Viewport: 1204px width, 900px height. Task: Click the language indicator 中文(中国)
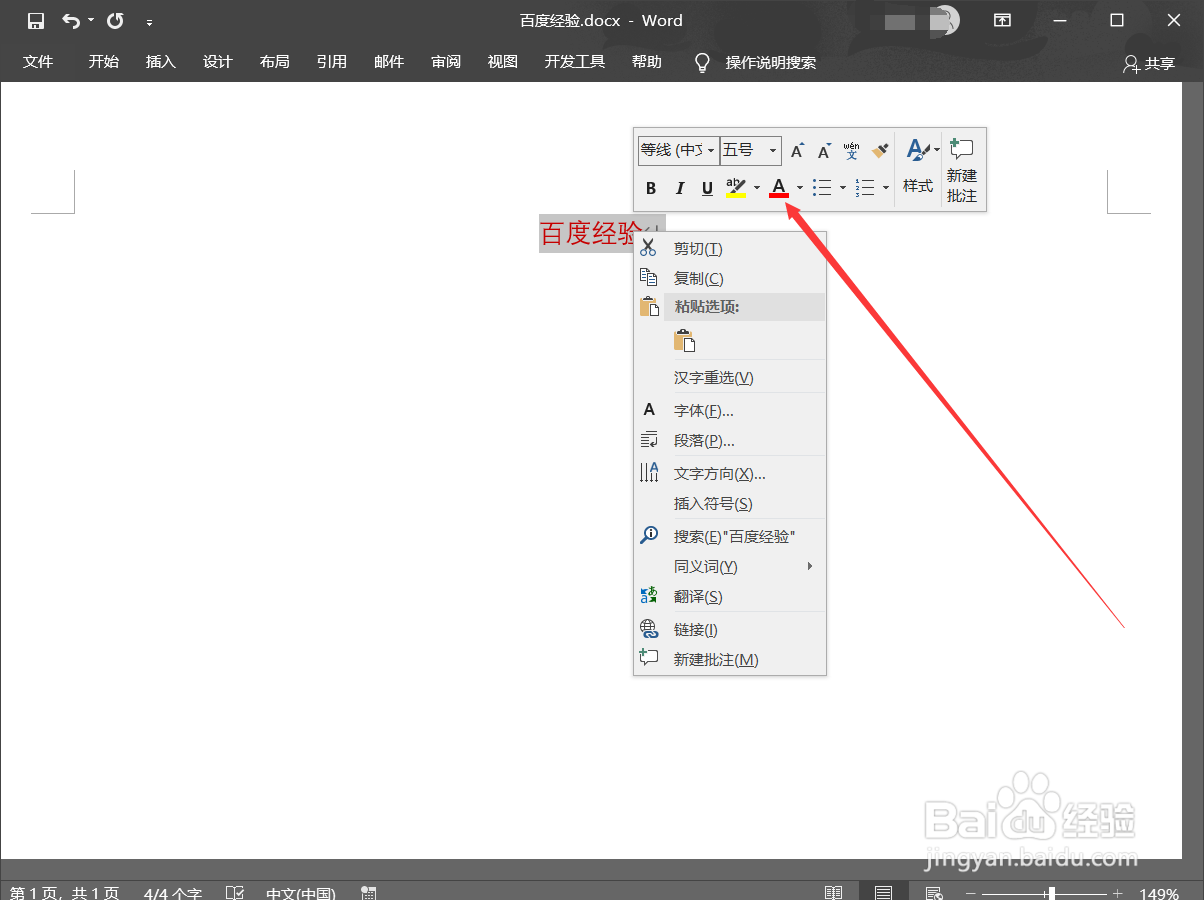301,892
